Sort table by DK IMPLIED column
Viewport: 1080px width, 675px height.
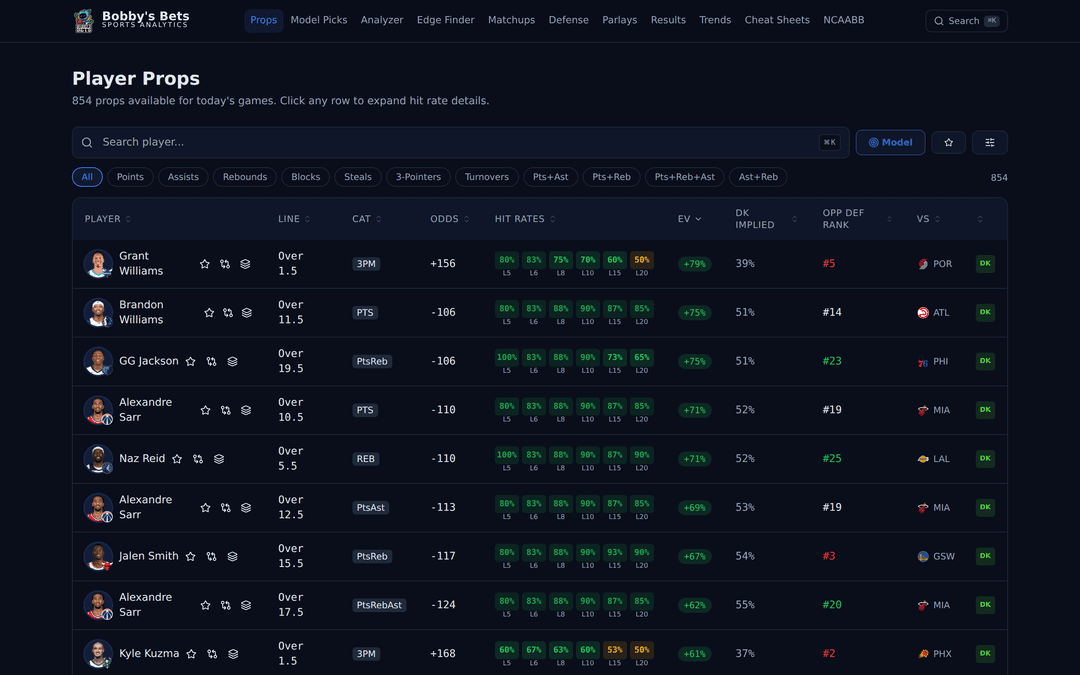tap(766, 219)
